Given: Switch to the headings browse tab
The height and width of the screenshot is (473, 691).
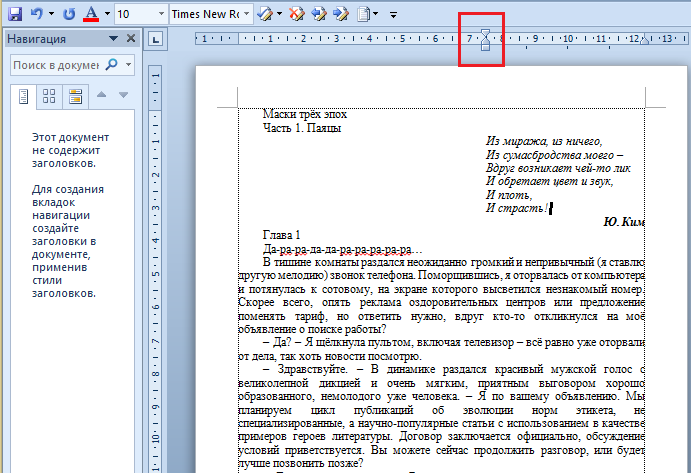Looking at the screenshot, I should 24,96.
